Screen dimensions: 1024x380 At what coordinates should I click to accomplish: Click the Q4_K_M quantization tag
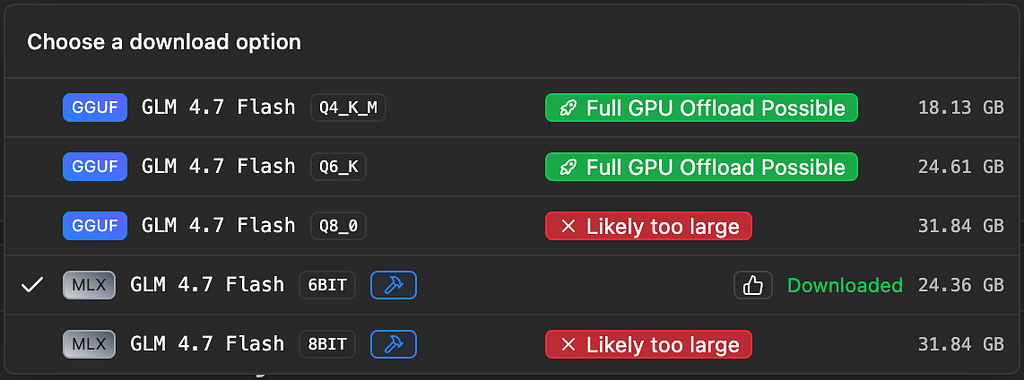coord(348,108)
